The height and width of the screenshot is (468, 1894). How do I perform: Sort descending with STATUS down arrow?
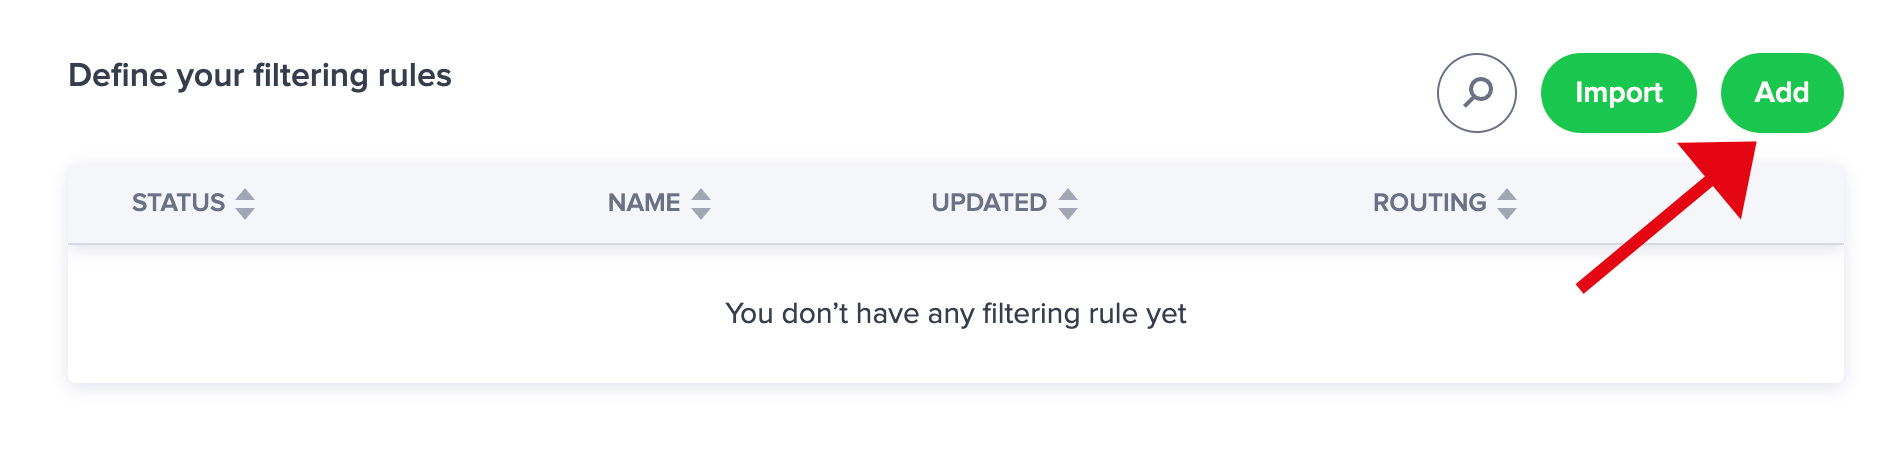245,213
